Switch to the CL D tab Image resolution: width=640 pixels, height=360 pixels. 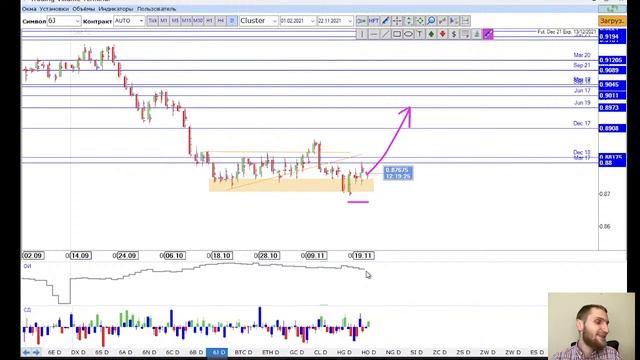click(320, 352)
